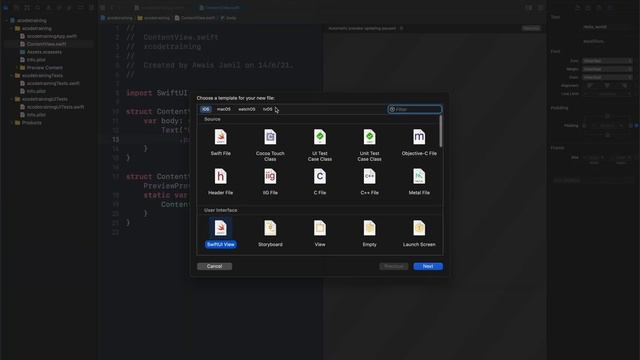The width and height of the screenshot is (640, 360).
Task: Click ContentView.swift in the editor breadcrumb
Action: tap(195, 18)
